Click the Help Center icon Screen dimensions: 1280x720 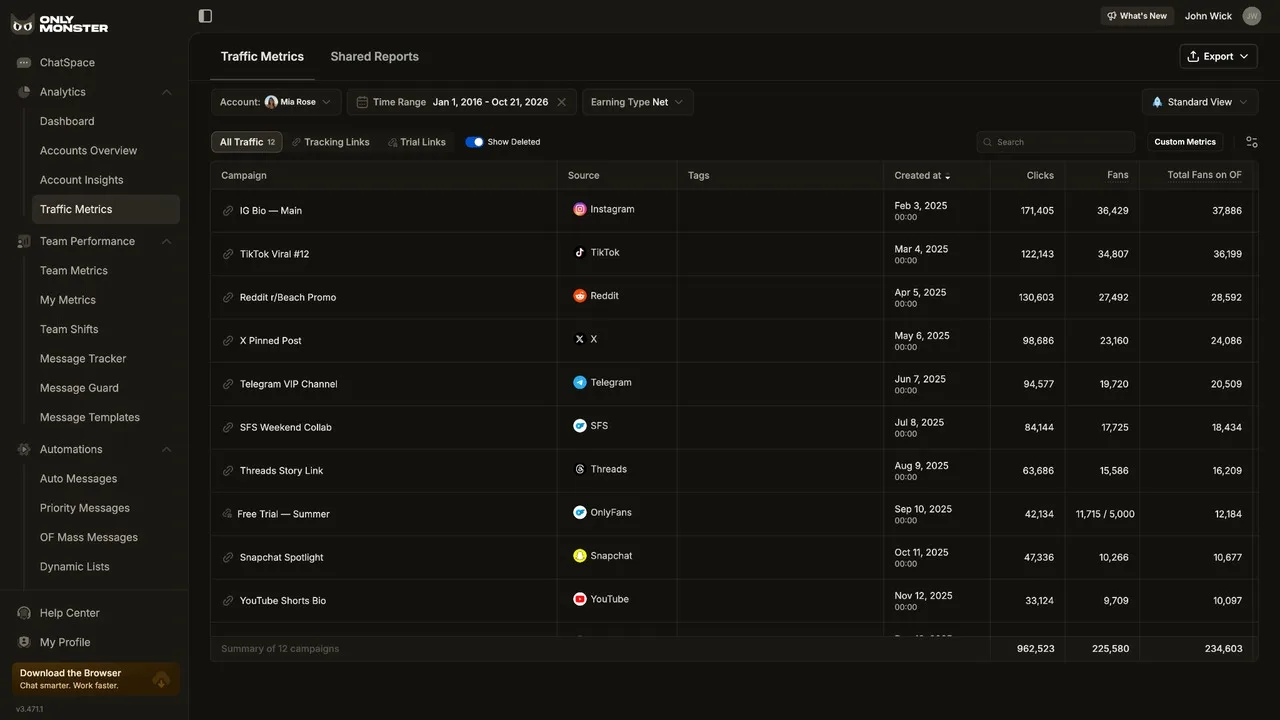(x=24, y=613)
